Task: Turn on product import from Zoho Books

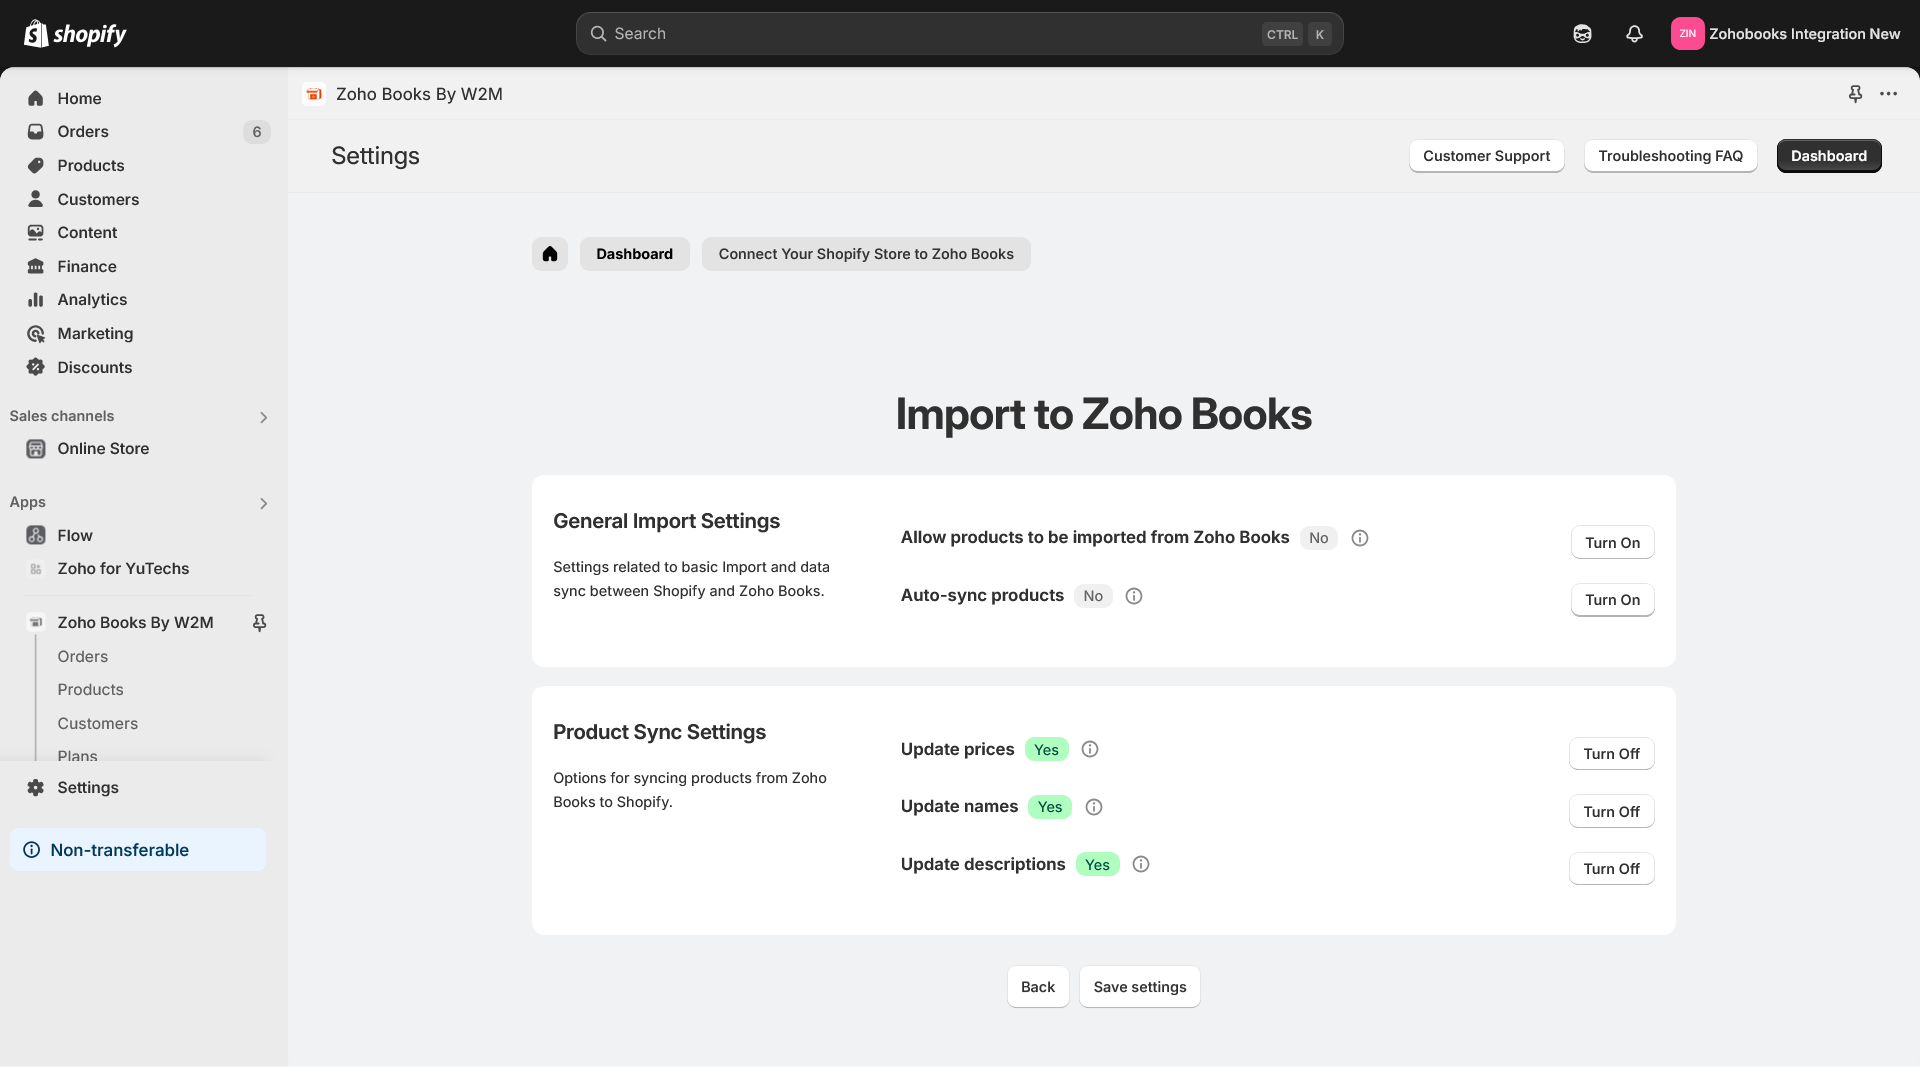Action: [1612, 542]
